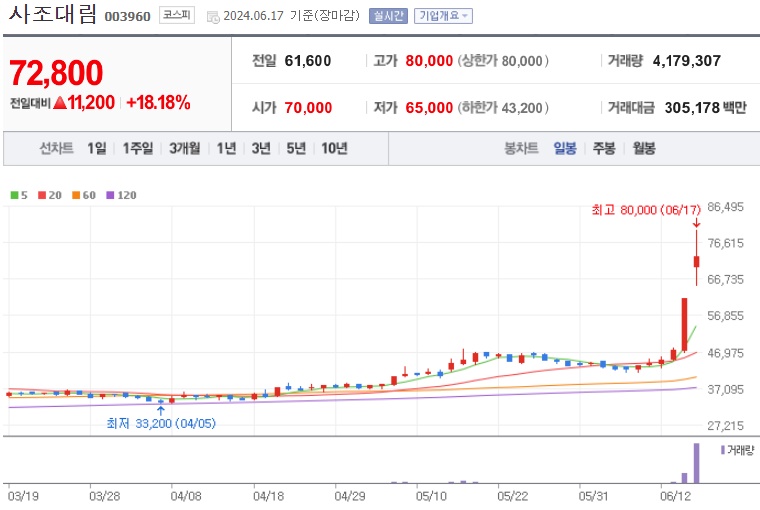
Task: Select the 주봉 weekly candle tab
Action: click(604, 148)
